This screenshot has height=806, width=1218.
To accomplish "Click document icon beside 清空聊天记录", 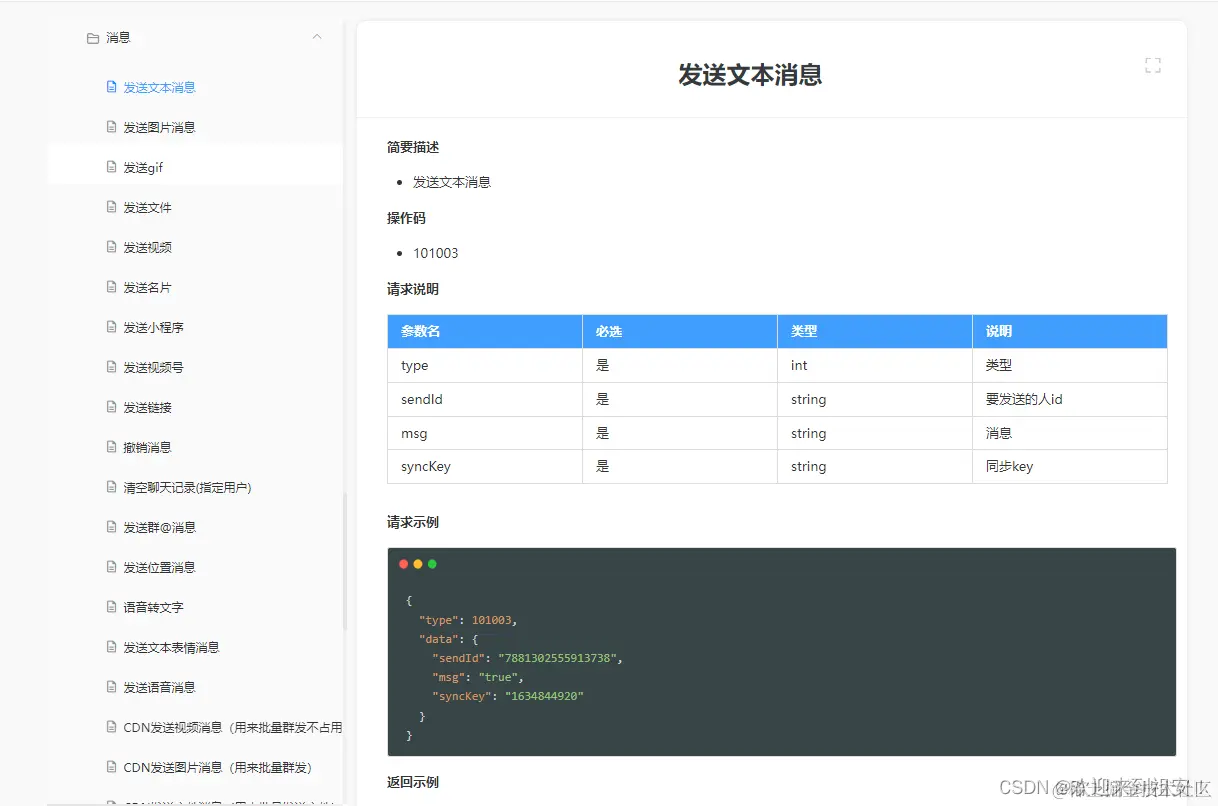I will click(x=112, y=487).
